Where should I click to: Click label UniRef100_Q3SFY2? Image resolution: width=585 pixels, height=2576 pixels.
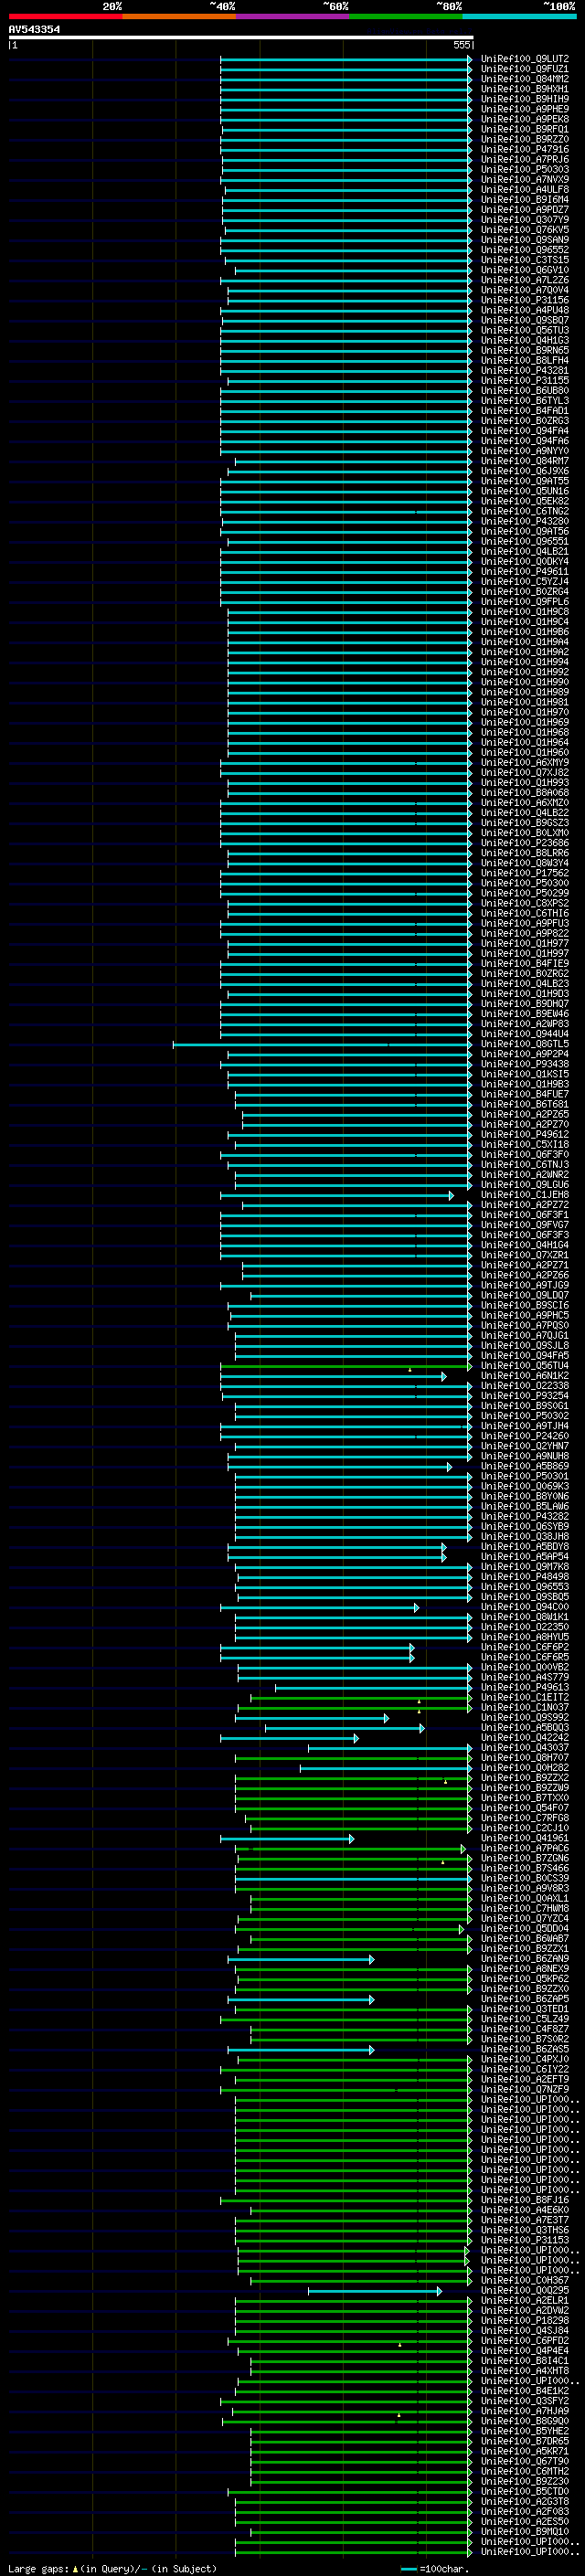(x=525, y=2401)
